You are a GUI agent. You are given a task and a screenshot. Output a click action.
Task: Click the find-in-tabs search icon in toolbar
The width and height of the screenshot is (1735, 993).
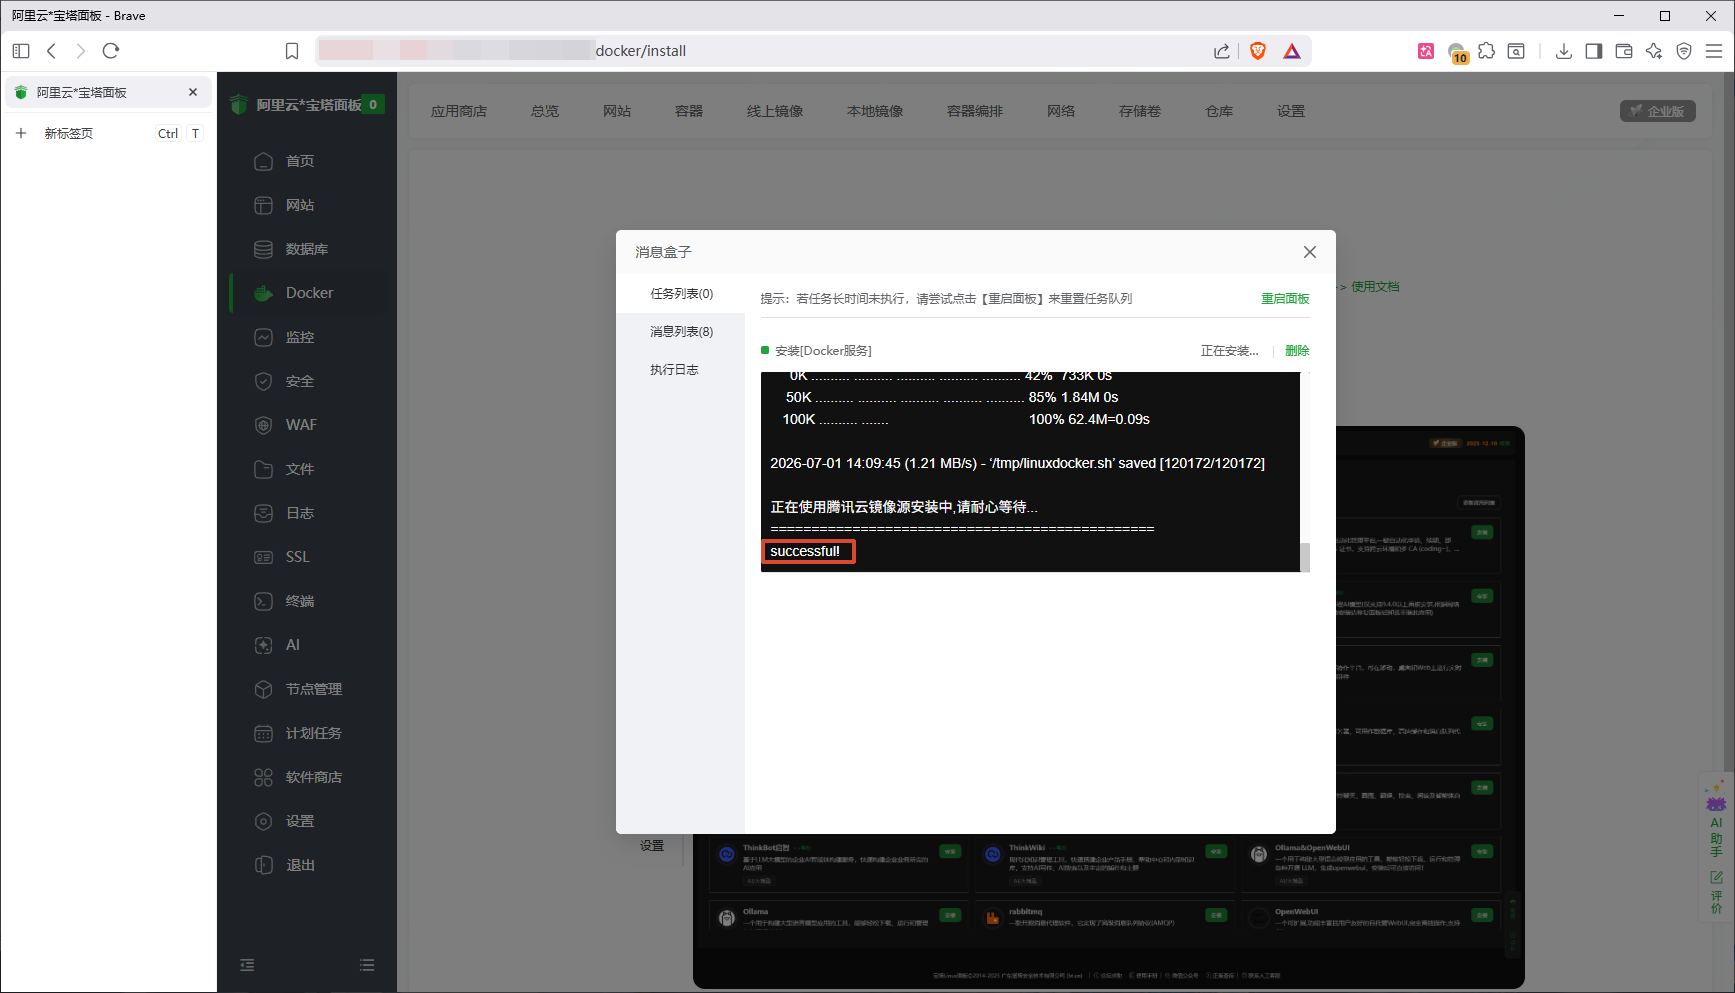(1516, 51)
